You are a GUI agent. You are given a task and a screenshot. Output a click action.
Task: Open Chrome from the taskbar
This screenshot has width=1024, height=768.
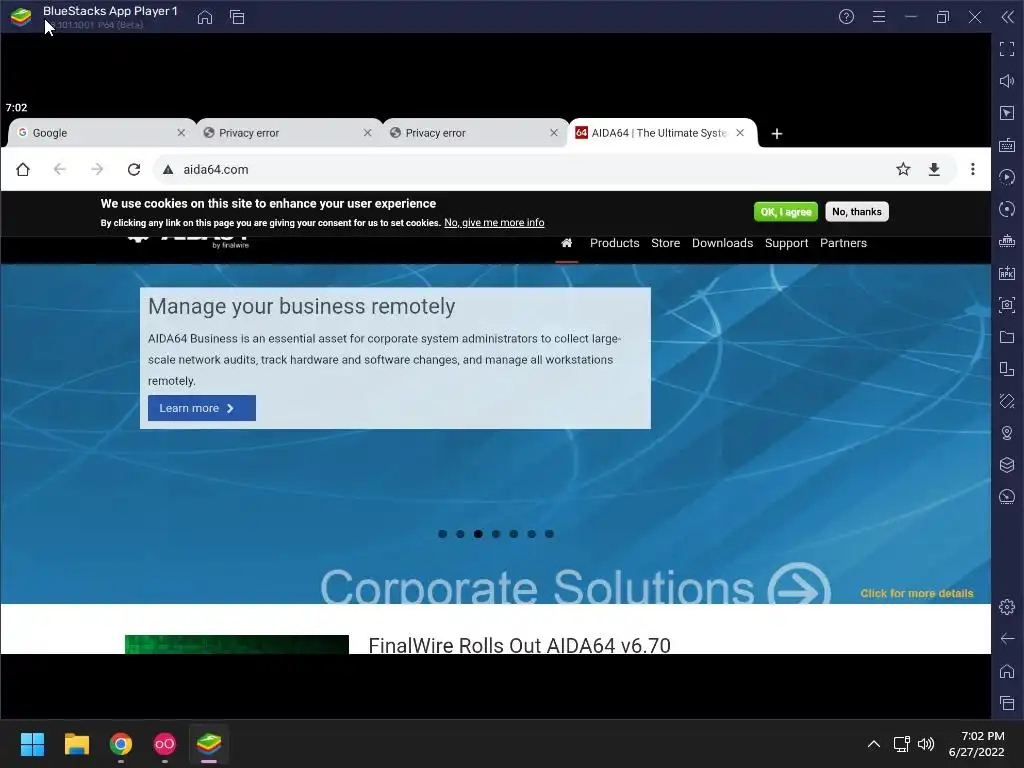(x=121, y=744)
